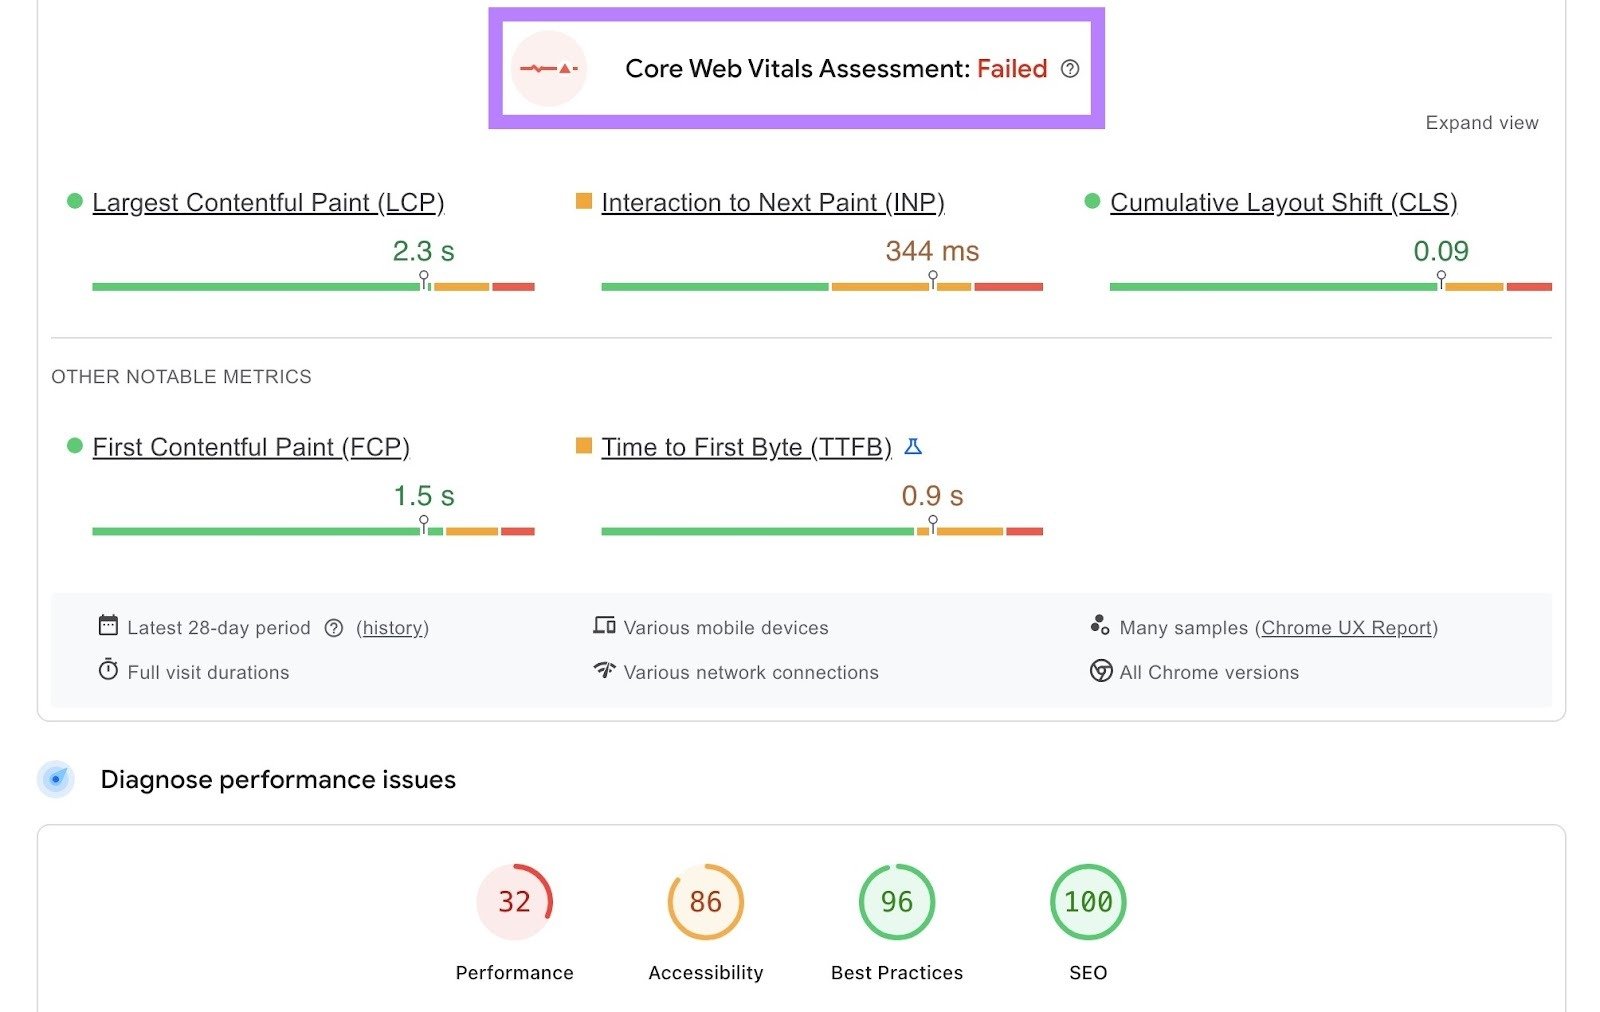Click the calendar icon for 28-day period
The image size is (1600, 1012).
[108, 626]
